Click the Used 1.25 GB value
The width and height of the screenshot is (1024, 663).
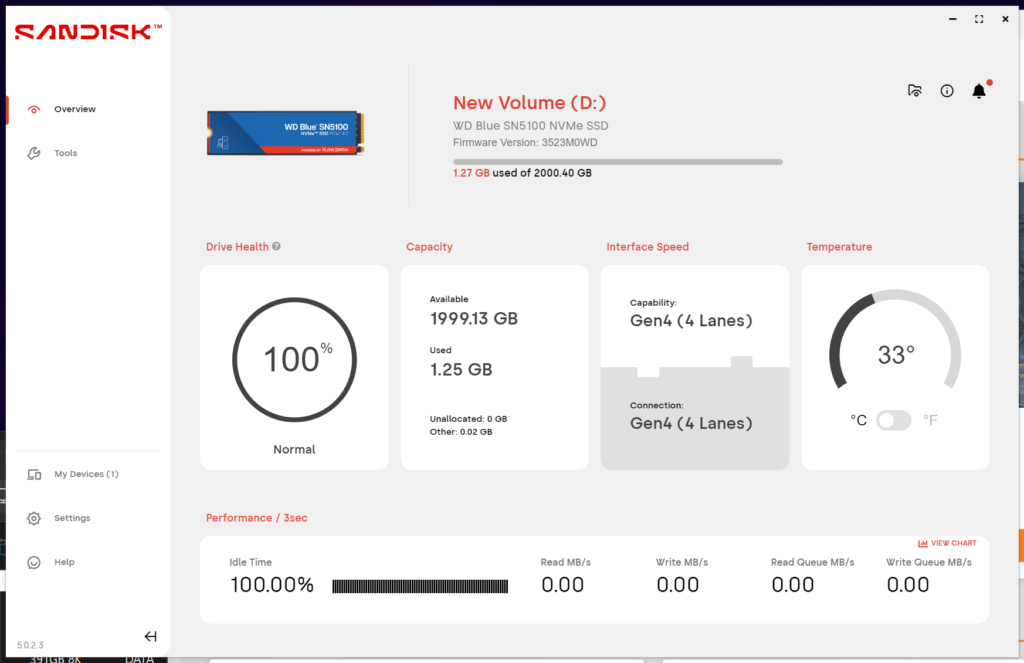point(461,370)
